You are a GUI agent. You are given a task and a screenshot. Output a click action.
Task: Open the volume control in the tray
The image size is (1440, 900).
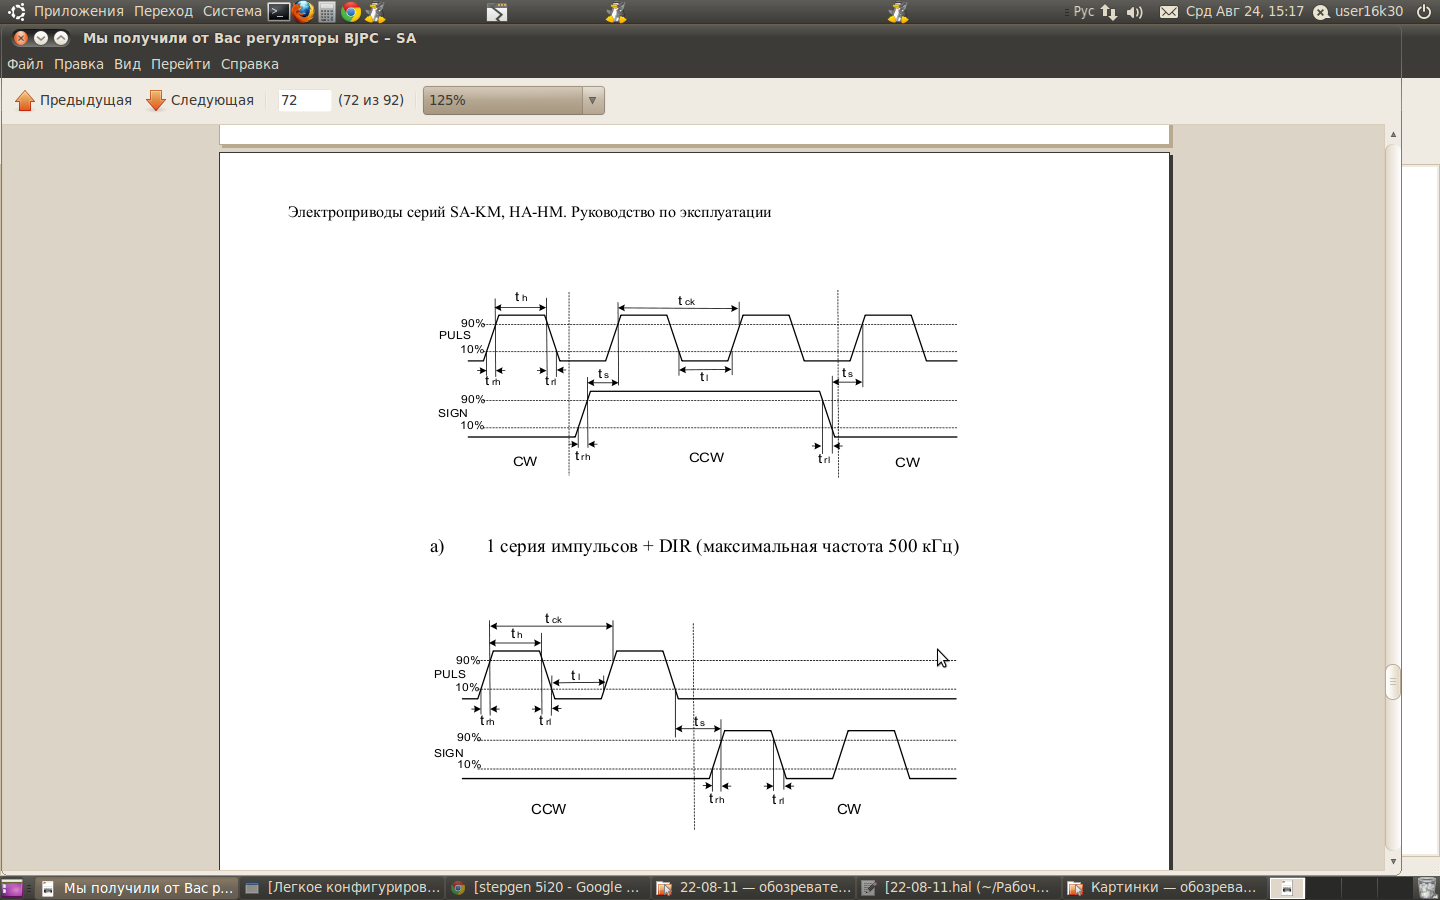click(1134, 12)
